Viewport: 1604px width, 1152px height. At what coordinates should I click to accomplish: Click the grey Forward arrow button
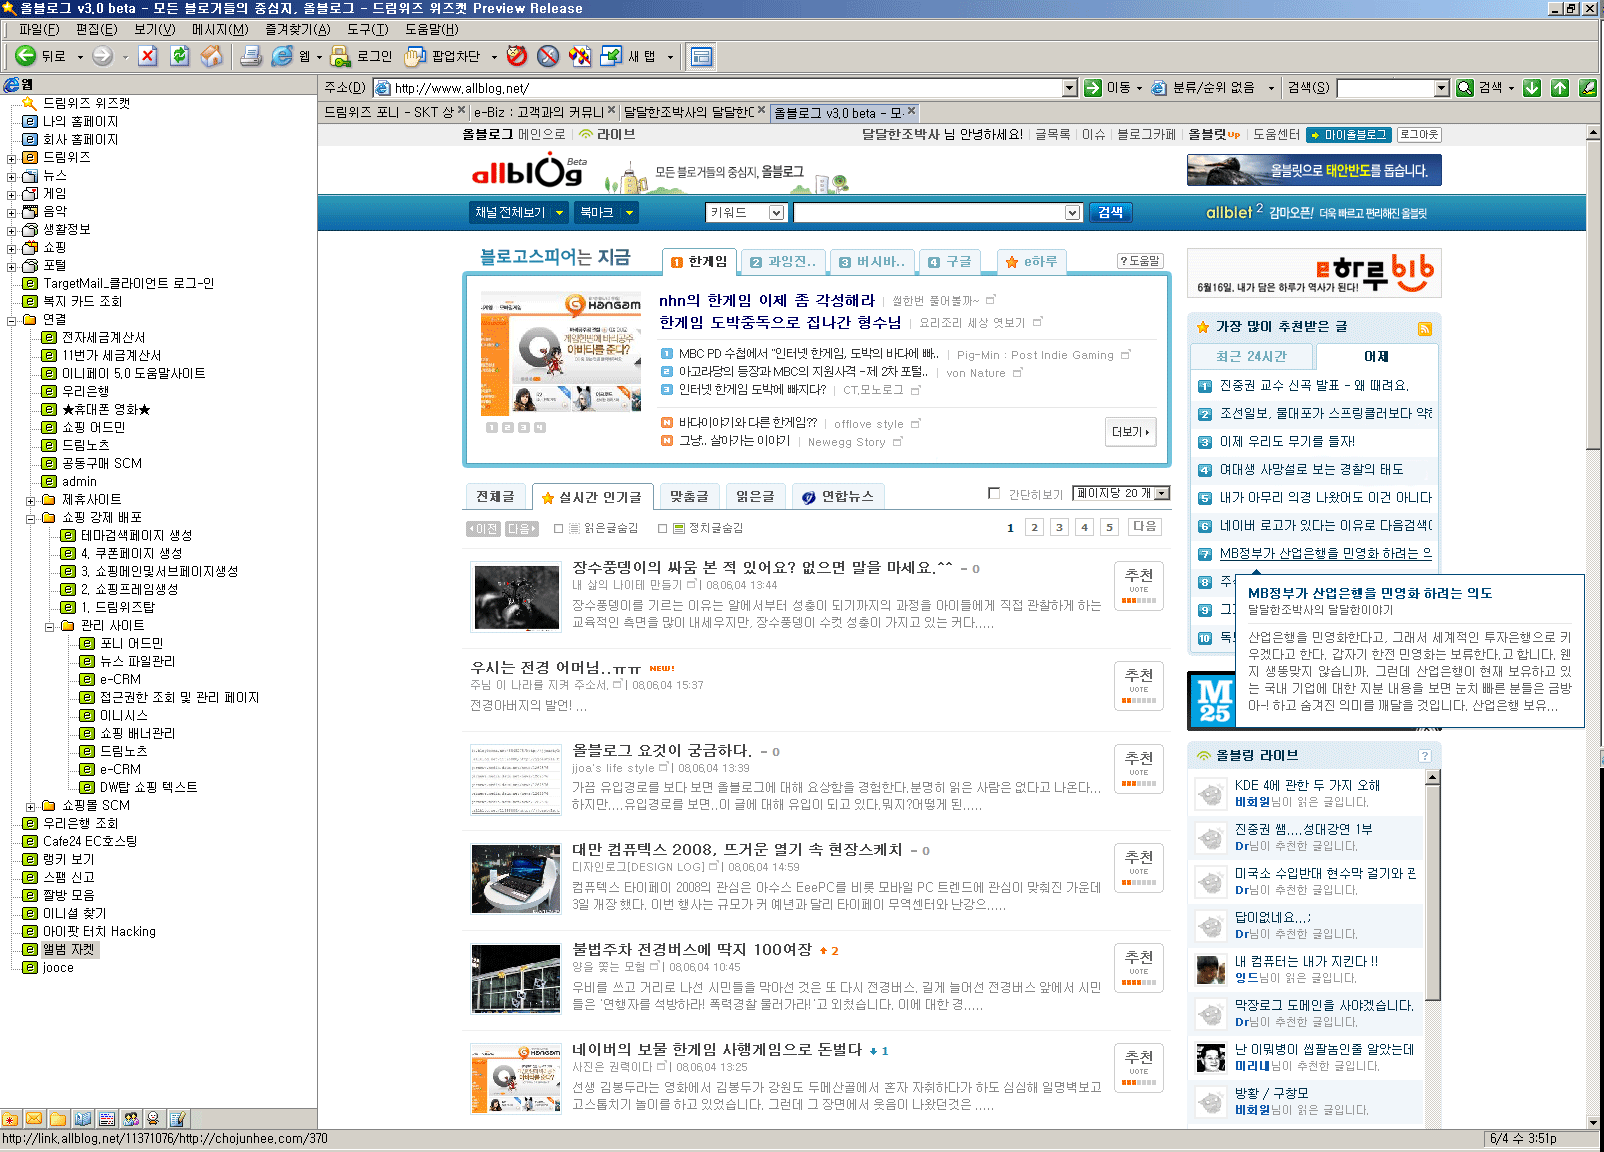(x=102, y=56)
